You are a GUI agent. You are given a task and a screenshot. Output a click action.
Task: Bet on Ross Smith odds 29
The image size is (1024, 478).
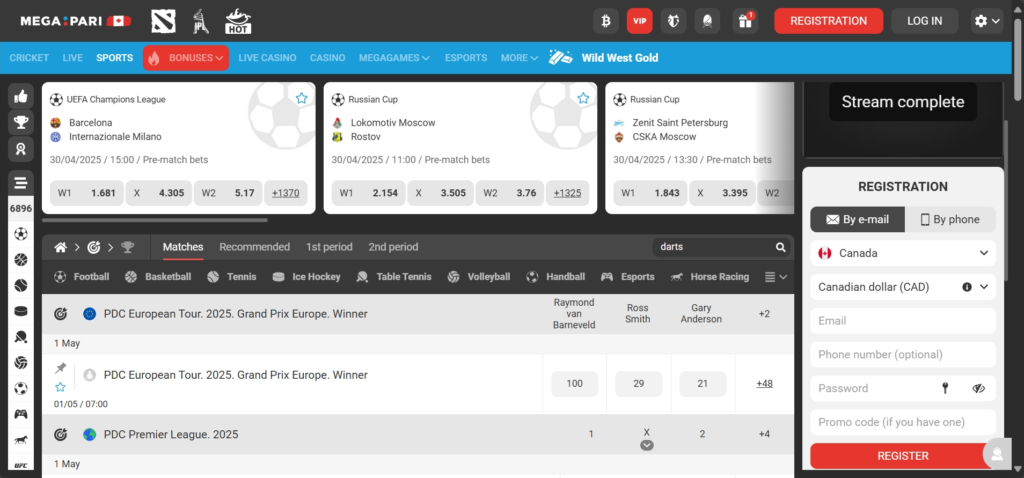click(639, 383)
